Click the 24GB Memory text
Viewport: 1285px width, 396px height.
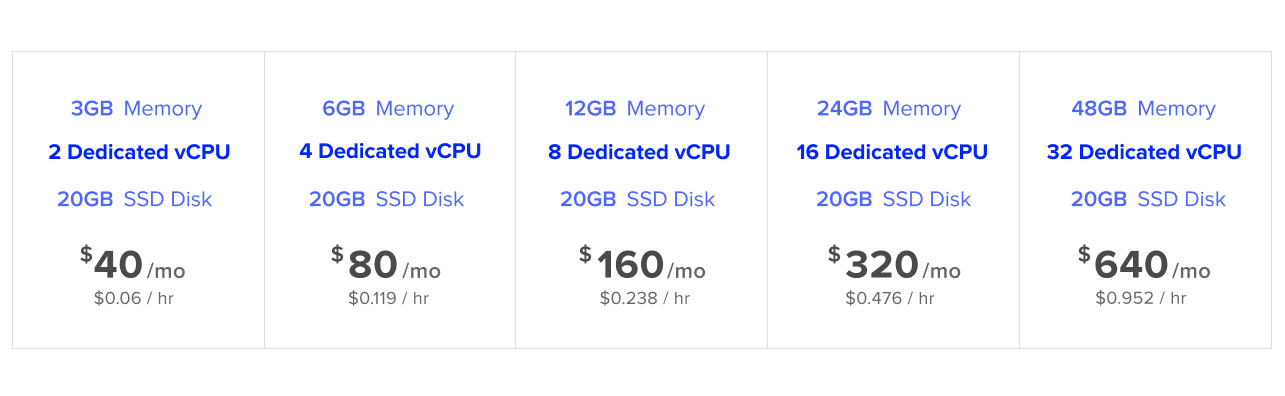tap(889, 109)
